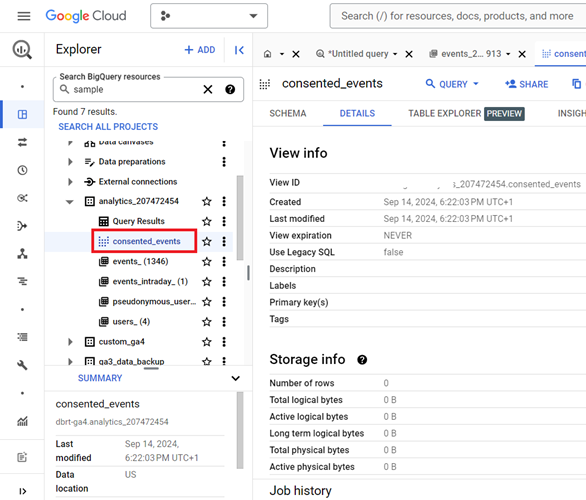Star the consented_events view

click(207, 241)
